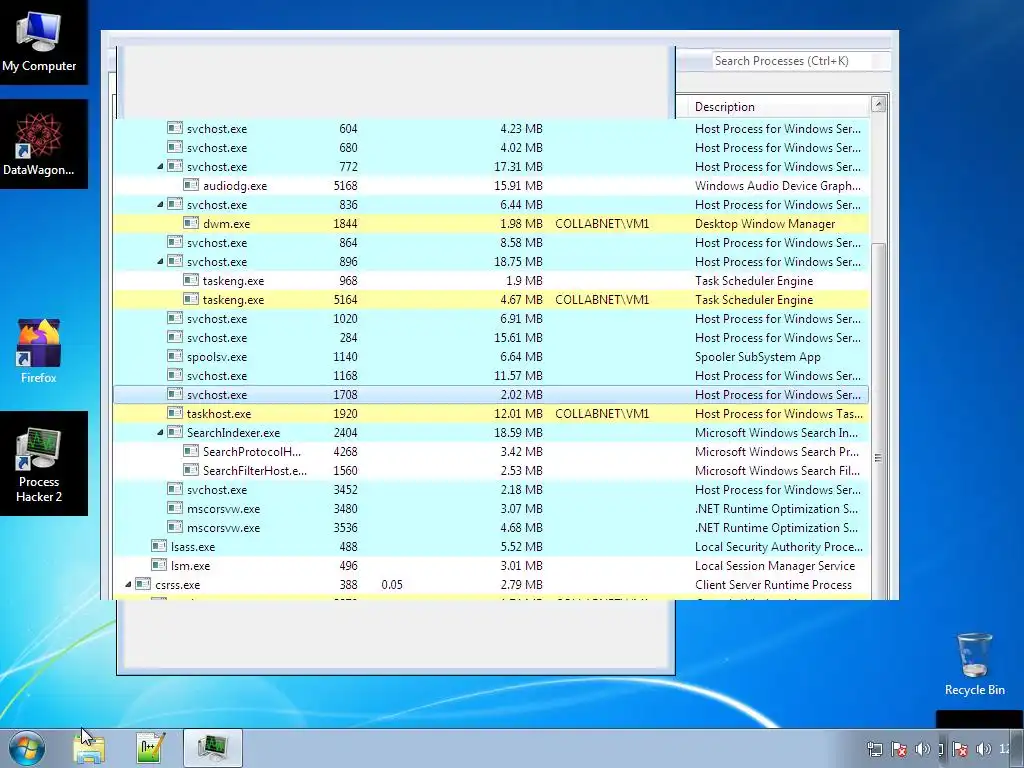Click the scrollbar up arrow
The image size is (1024, 768).
878,104
